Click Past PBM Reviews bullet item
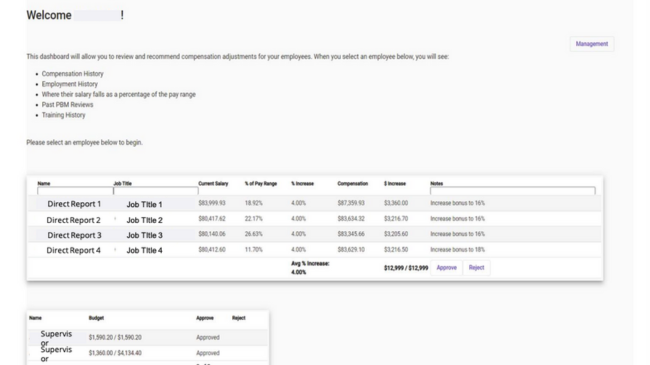The image size is (650, 365). point(67,105)
